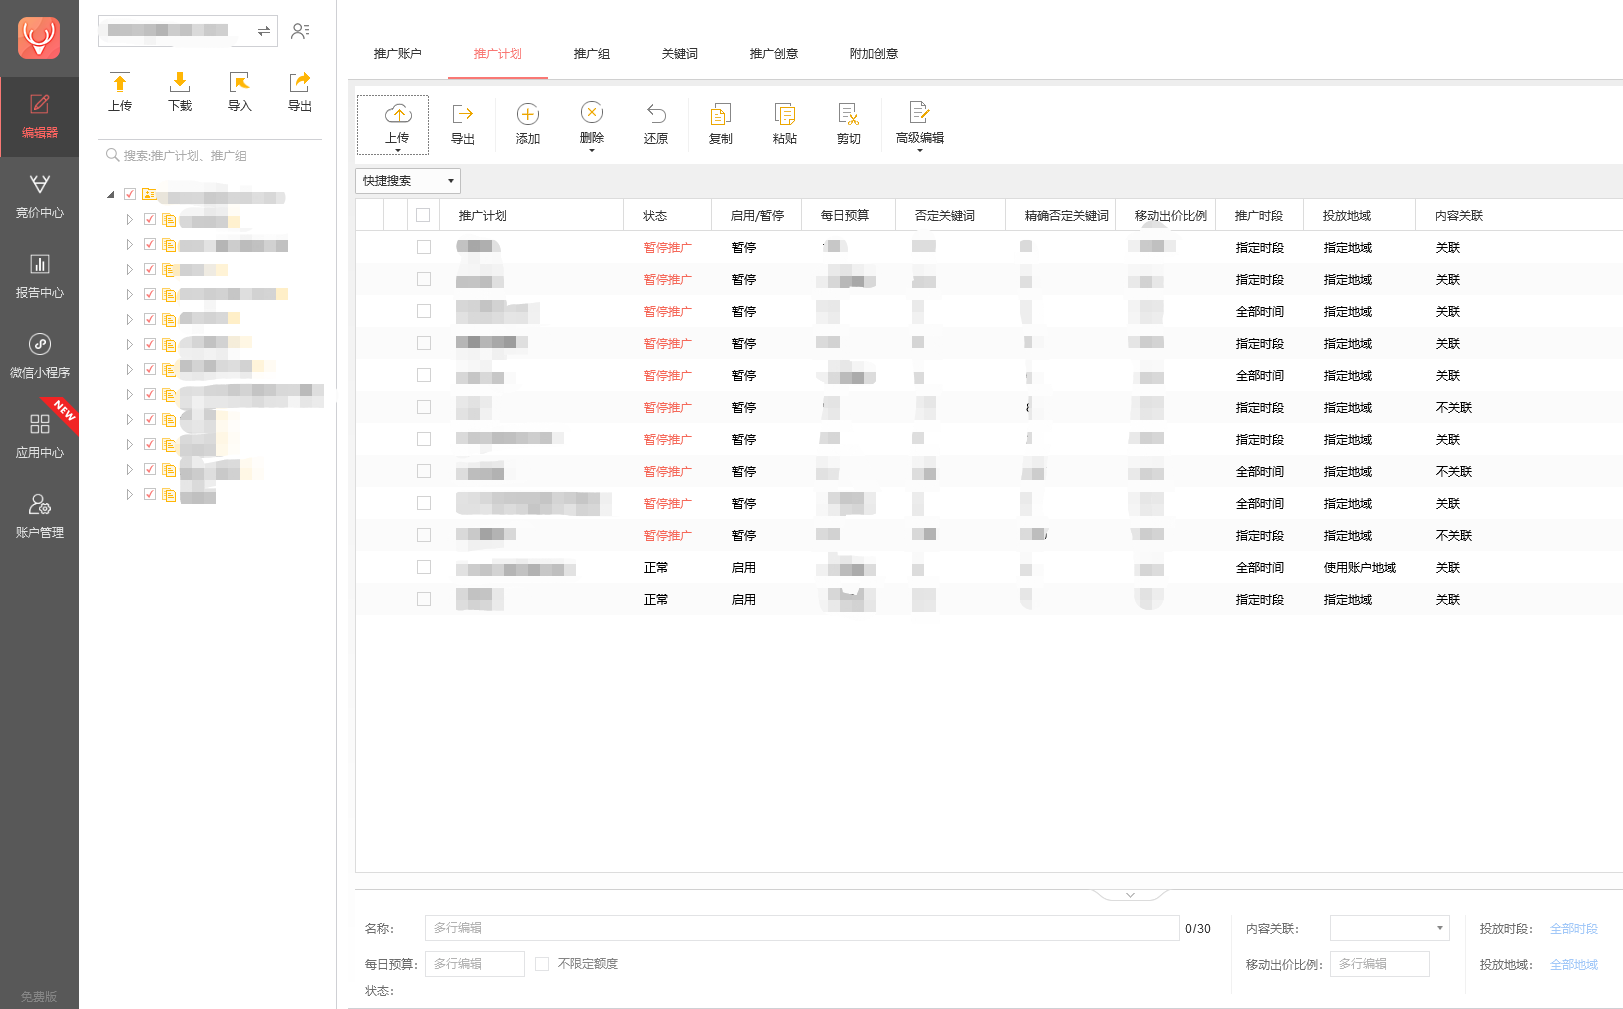
Task: Open 微信小程序 in the sidebar
Action: click(39, 357)
